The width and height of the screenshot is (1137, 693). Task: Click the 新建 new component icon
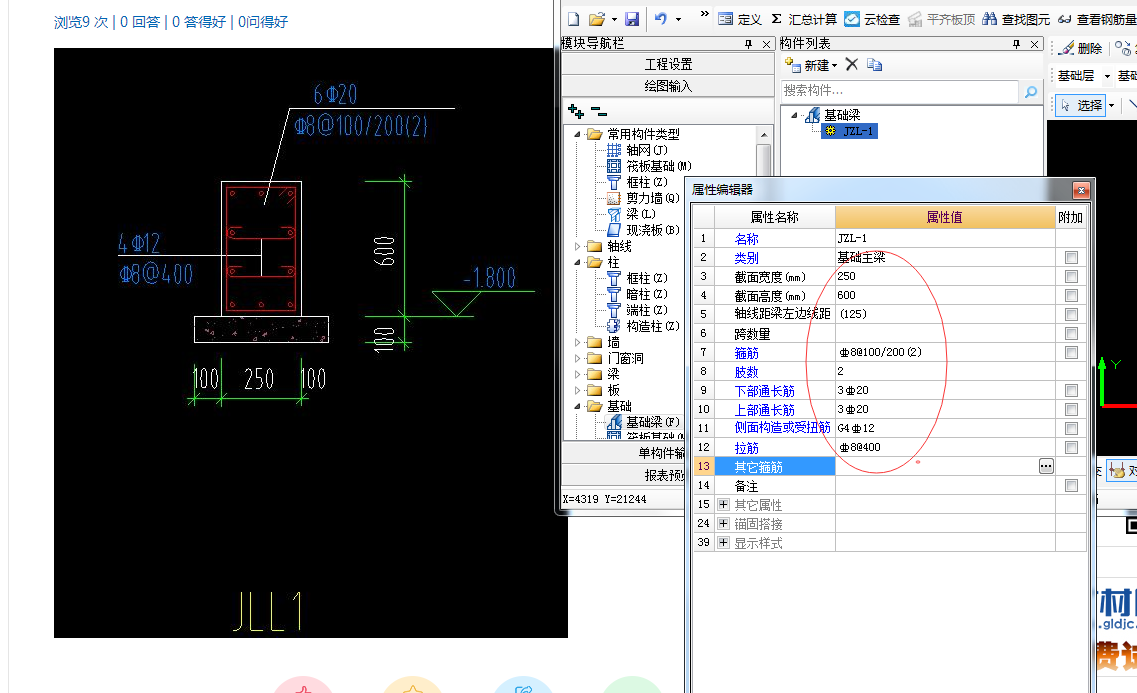click(793, 65)
